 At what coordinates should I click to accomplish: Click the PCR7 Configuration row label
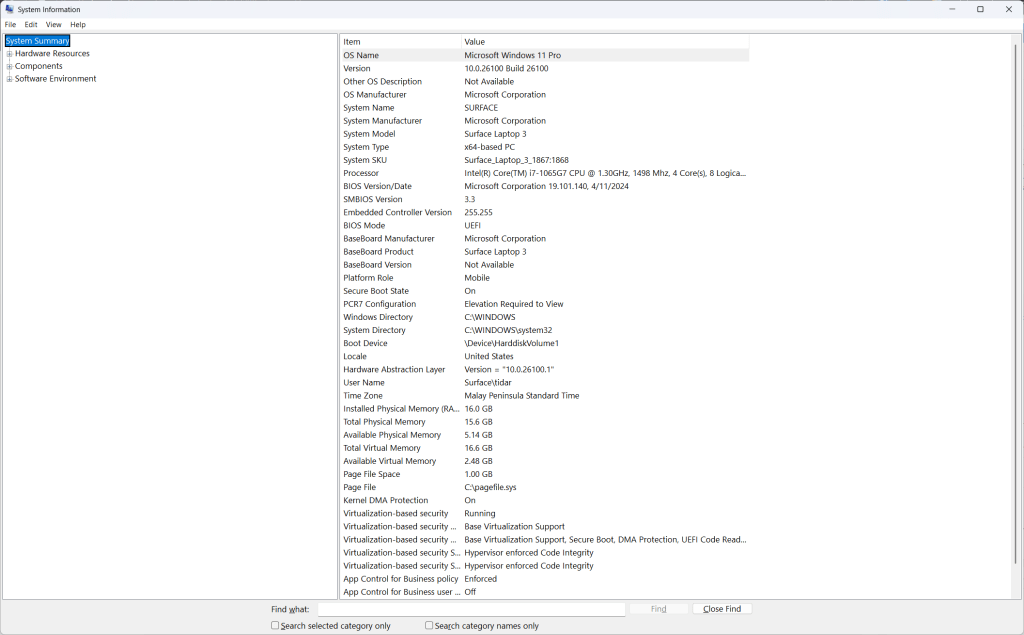pos(379,304)
